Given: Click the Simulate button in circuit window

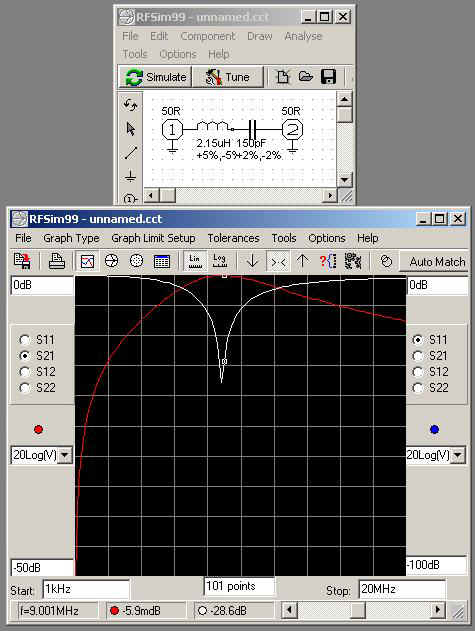Looking at the screenshot, I should click(155, 77).
